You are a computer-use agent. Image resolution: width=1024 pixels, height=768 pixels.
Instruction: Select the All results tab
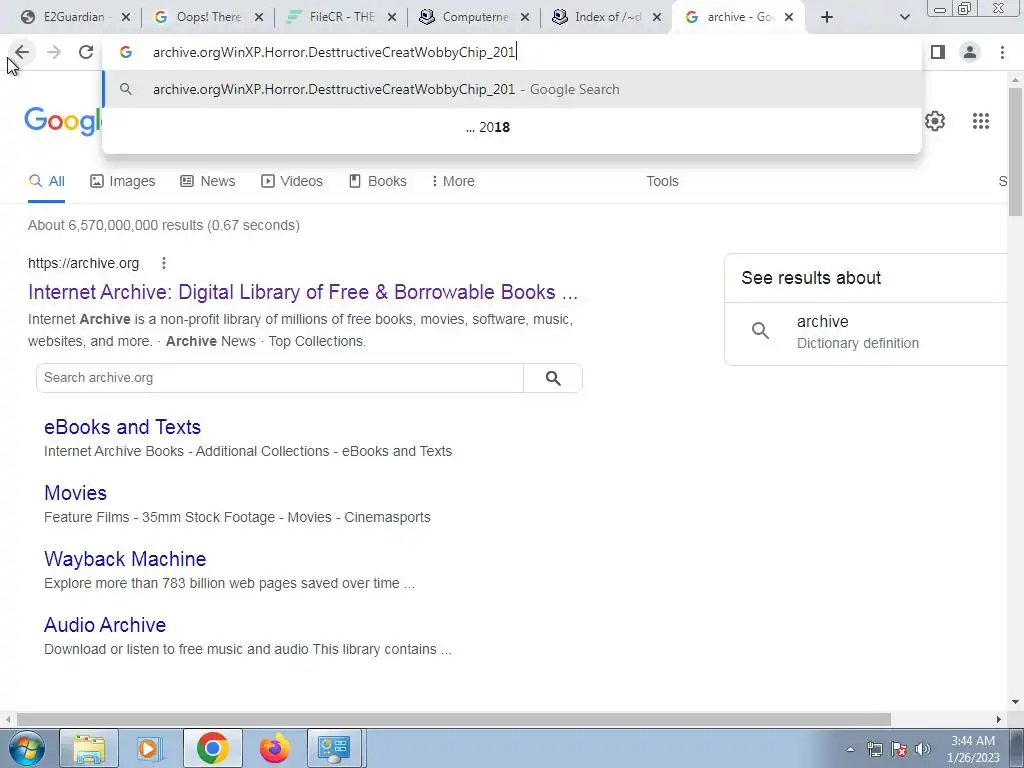tap(47, 182)
